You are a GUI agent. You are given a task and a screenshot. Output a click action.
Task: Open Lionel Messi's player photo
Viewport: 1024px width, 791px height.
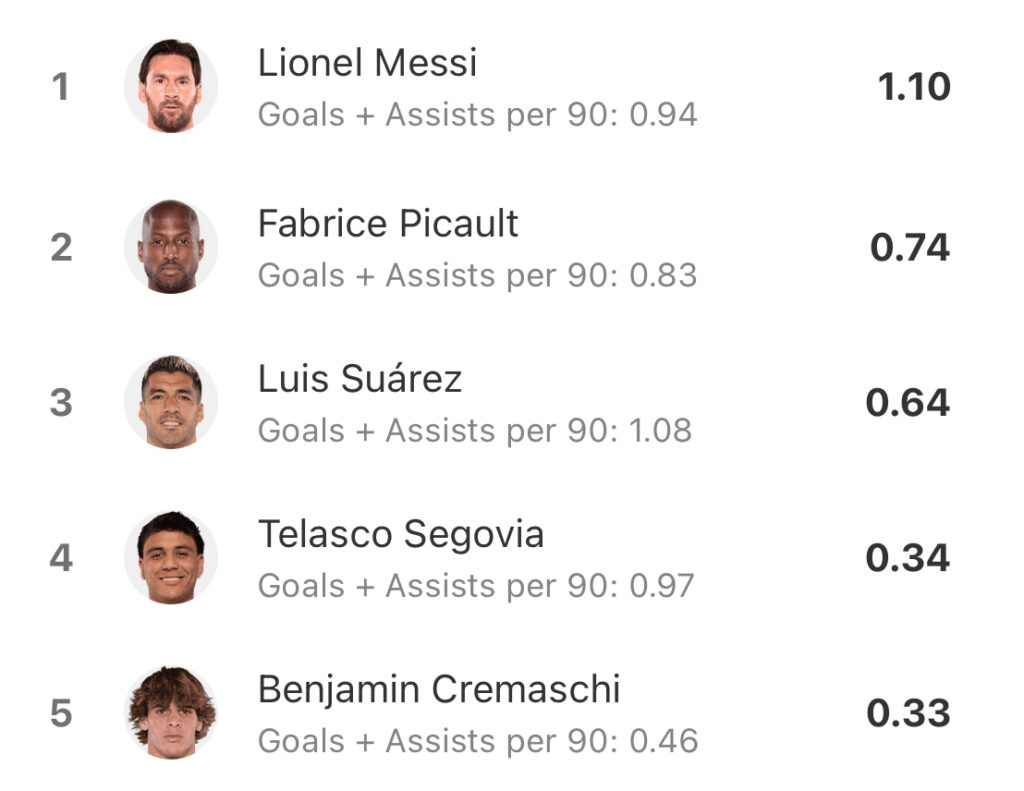171,86
